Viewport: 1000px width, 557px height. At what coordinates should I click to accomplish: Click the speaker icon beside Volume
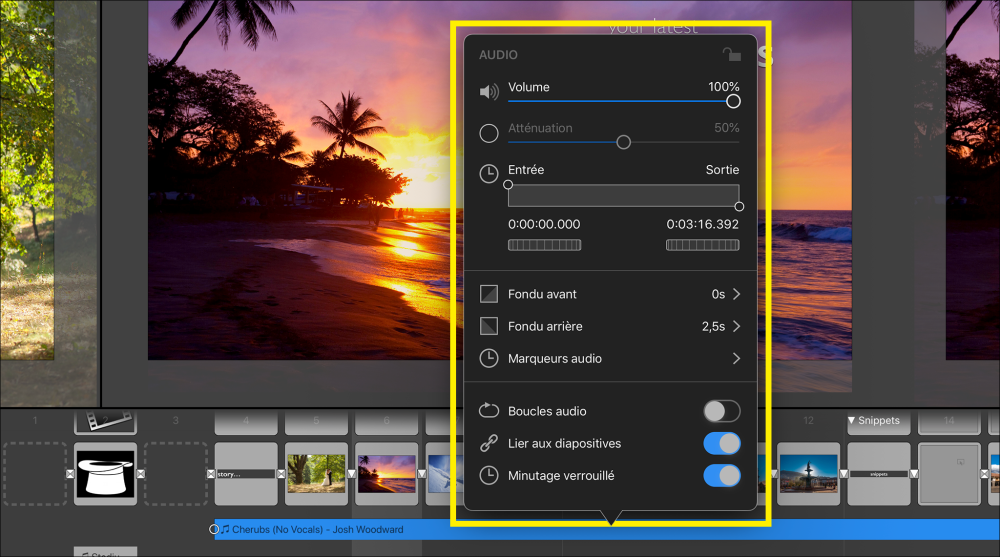[x=489, y=92]
